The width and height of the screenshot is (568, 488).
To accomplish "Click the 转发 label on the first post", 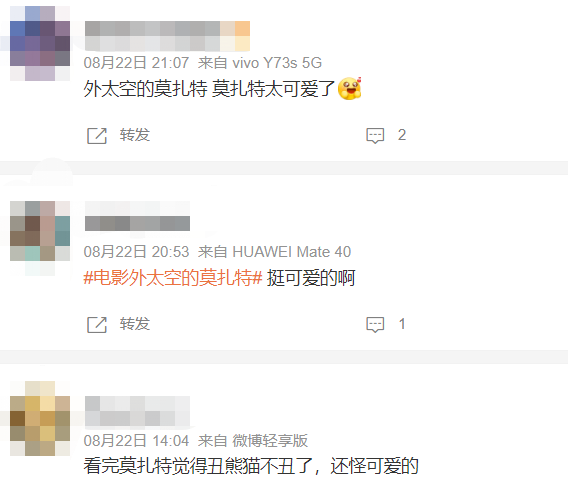I will coord(135,135).
